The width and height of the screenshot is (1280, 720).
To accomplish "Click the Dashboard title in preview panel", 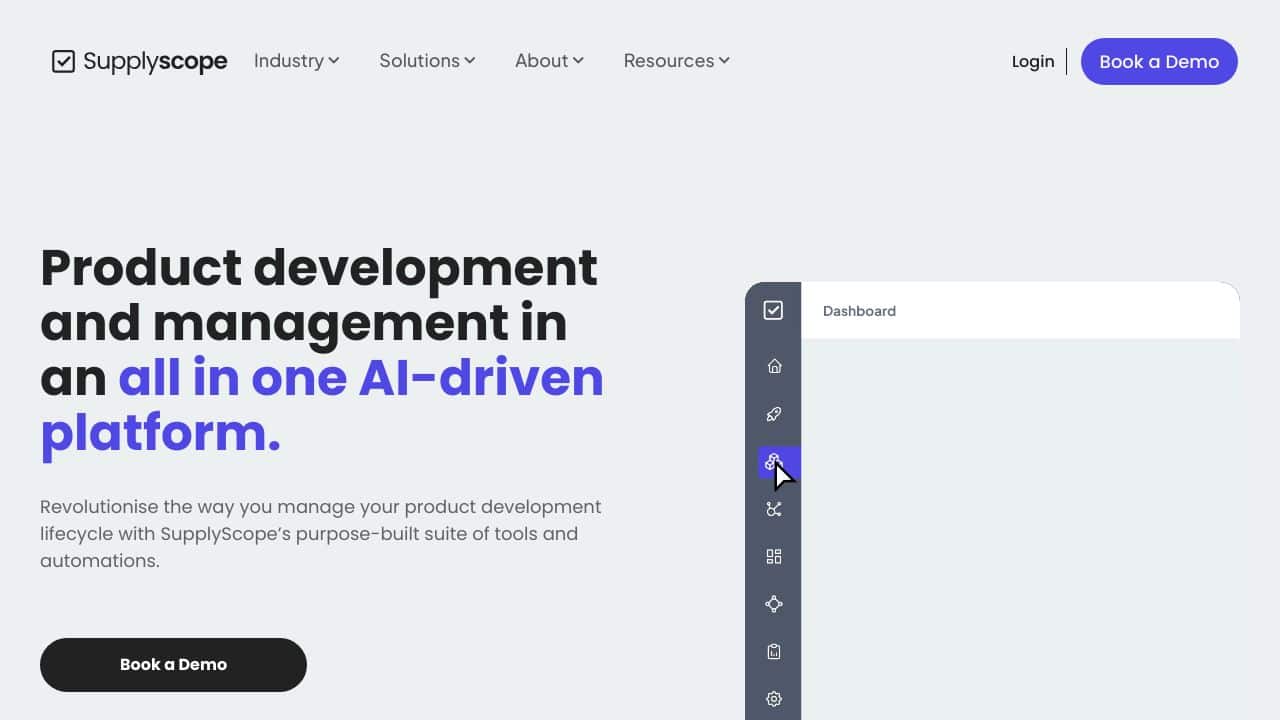I will point(859,311).
